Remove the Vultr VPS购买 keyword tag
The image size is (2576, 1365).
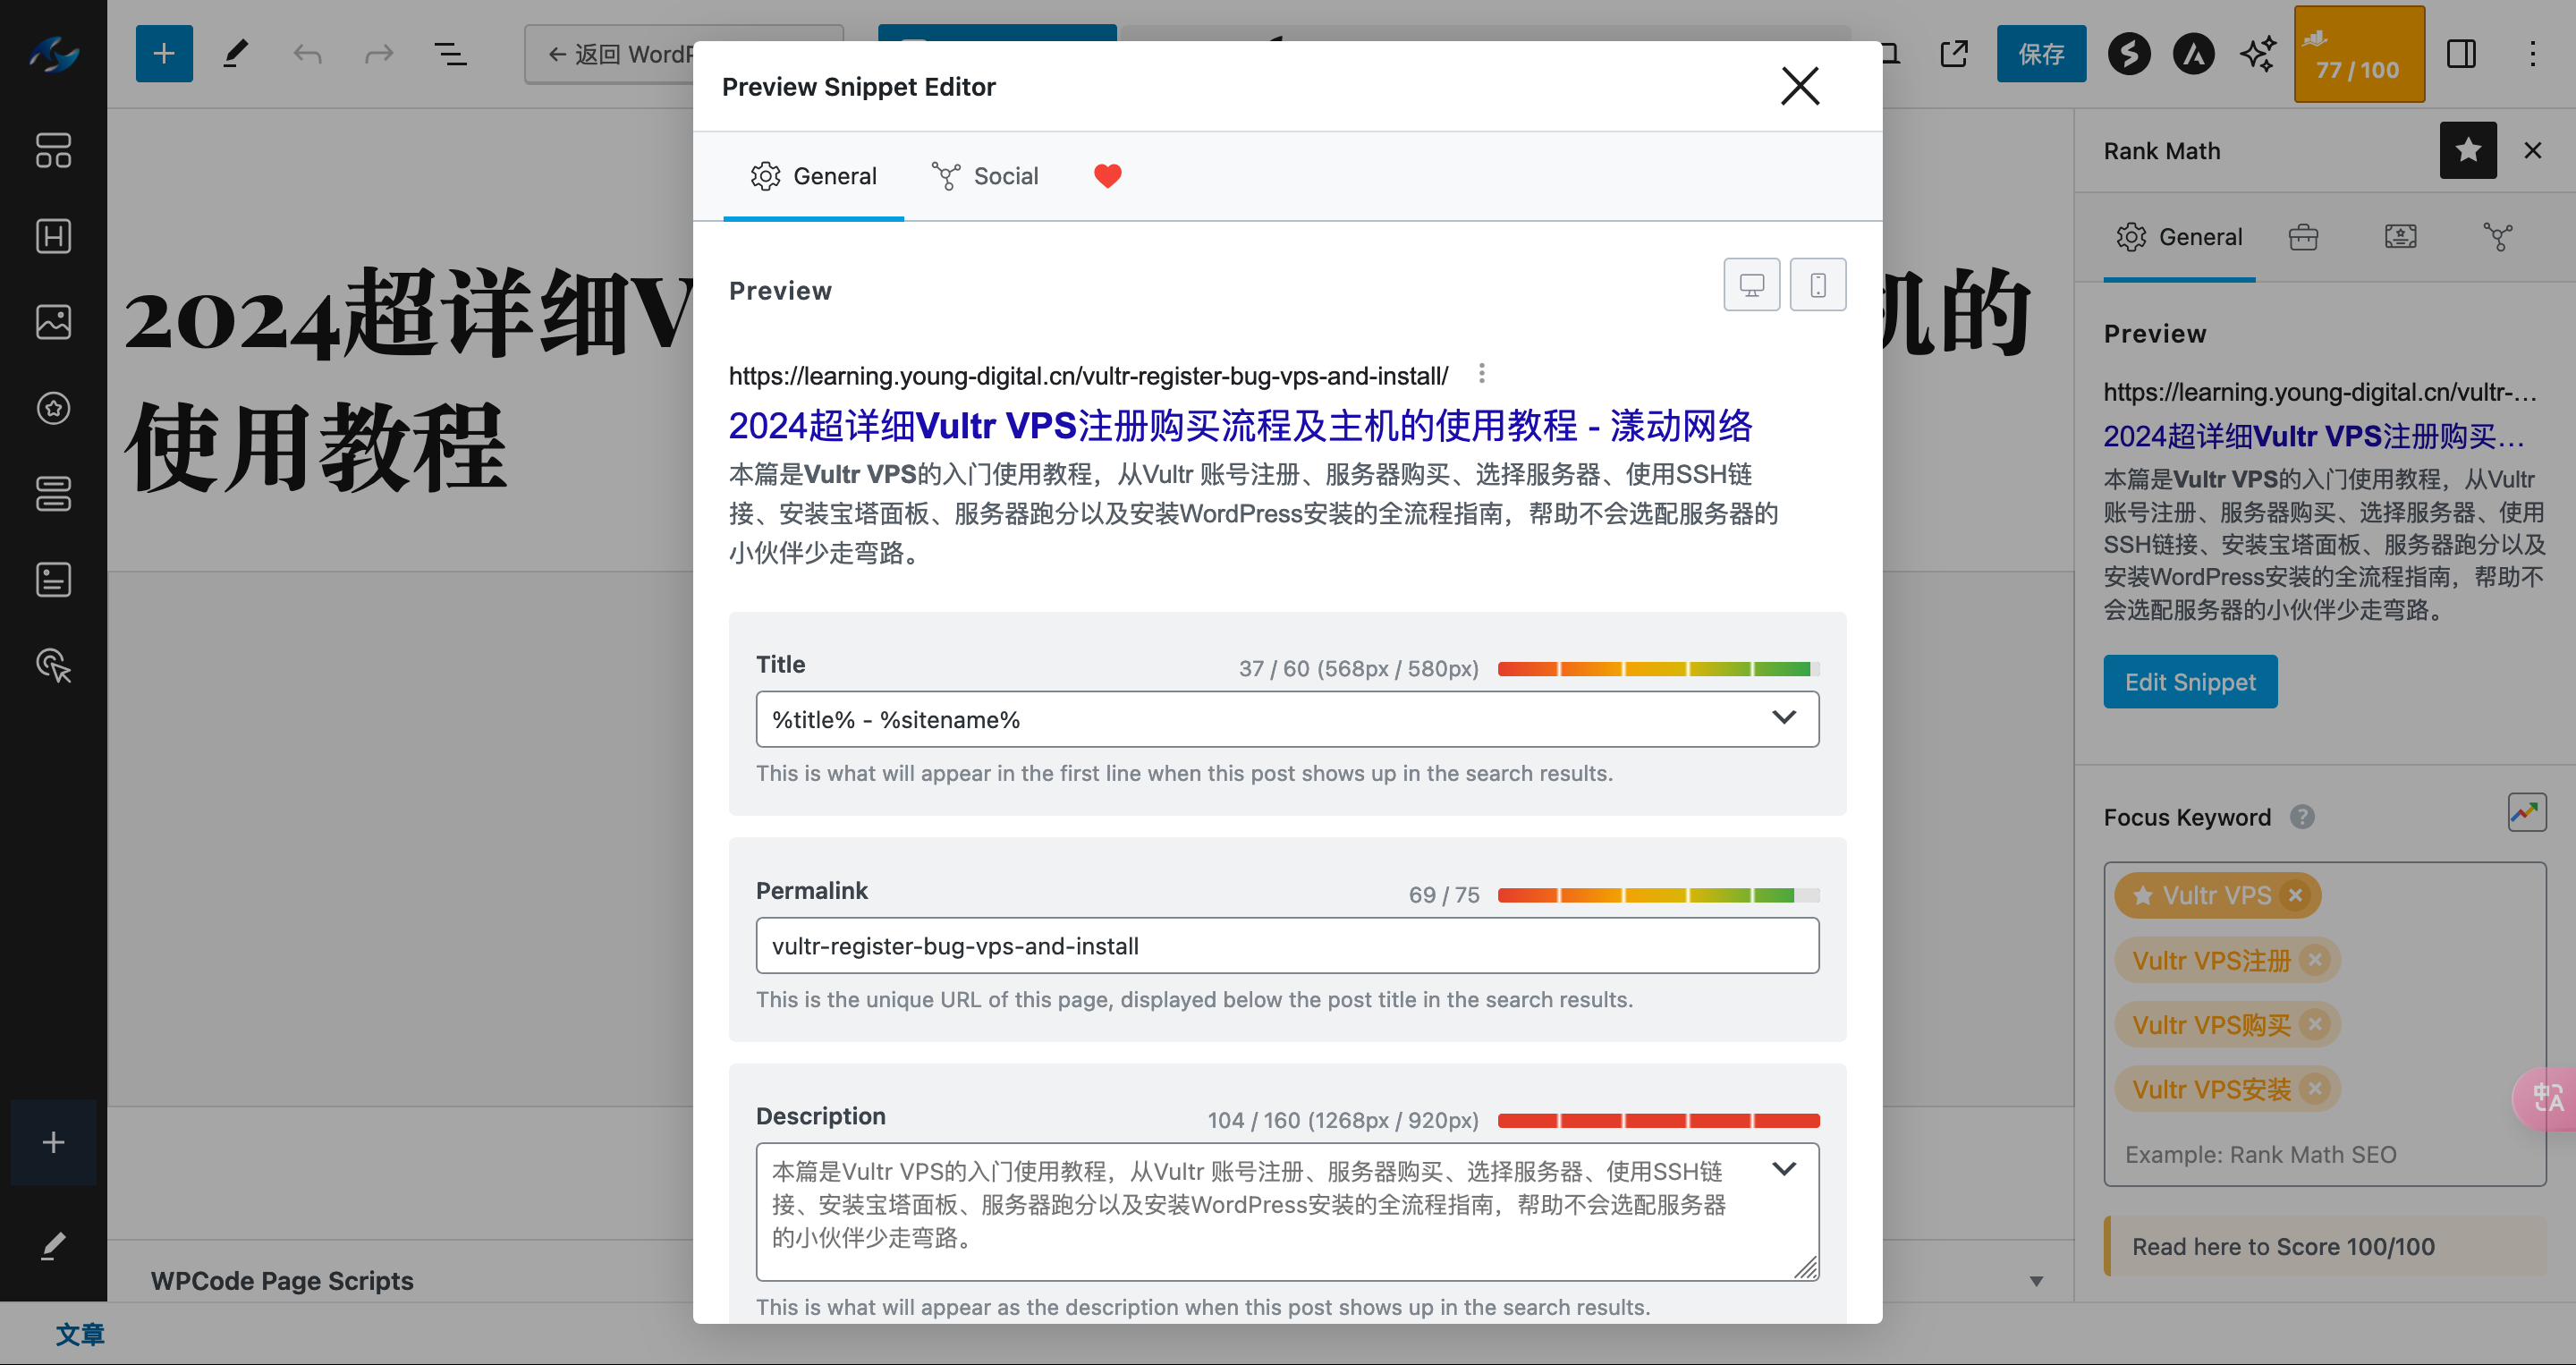pyautogui.click(x=2315, y=1024)
